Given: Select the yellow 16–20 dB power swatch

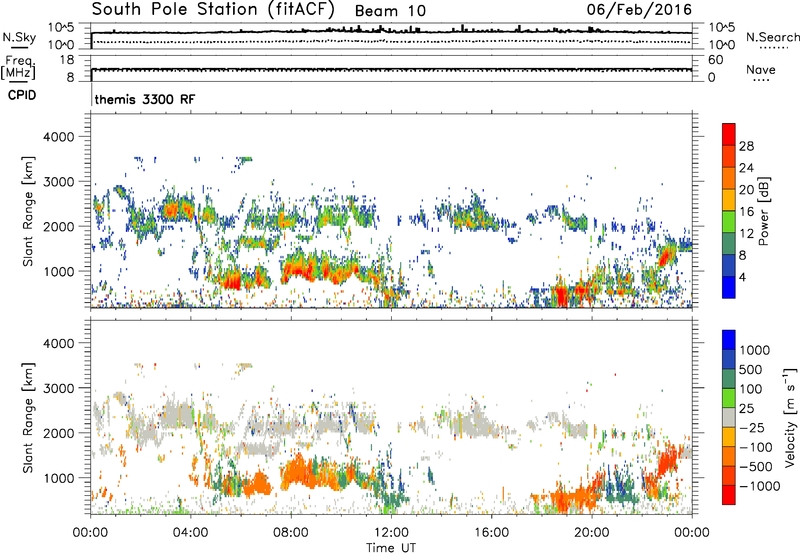Looking at the screenshot, I should (729, 200).
